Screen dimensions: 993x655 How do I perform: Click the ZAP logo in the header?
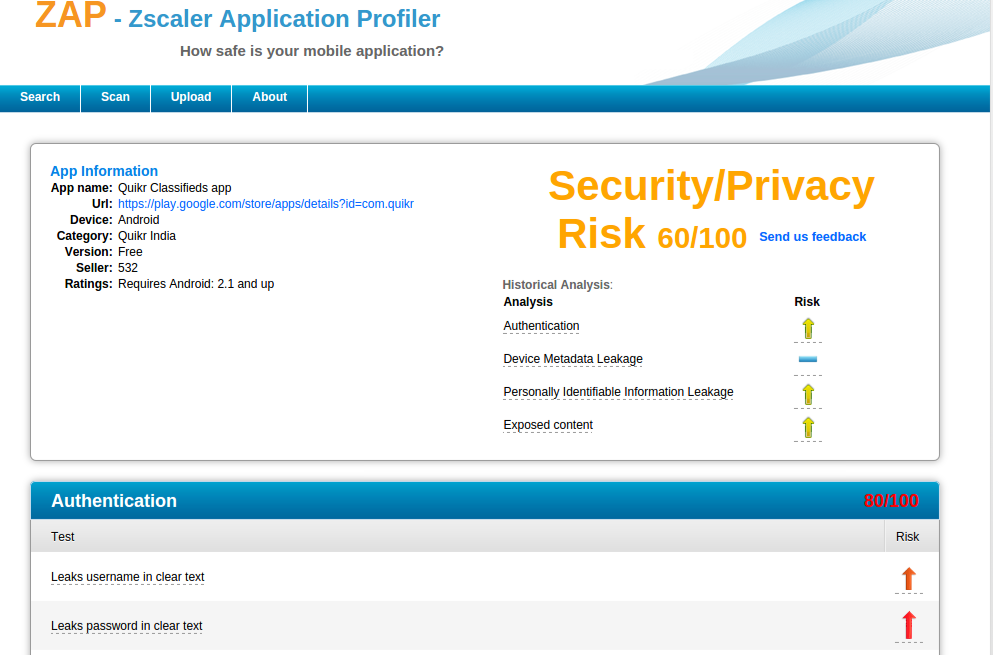70,16
